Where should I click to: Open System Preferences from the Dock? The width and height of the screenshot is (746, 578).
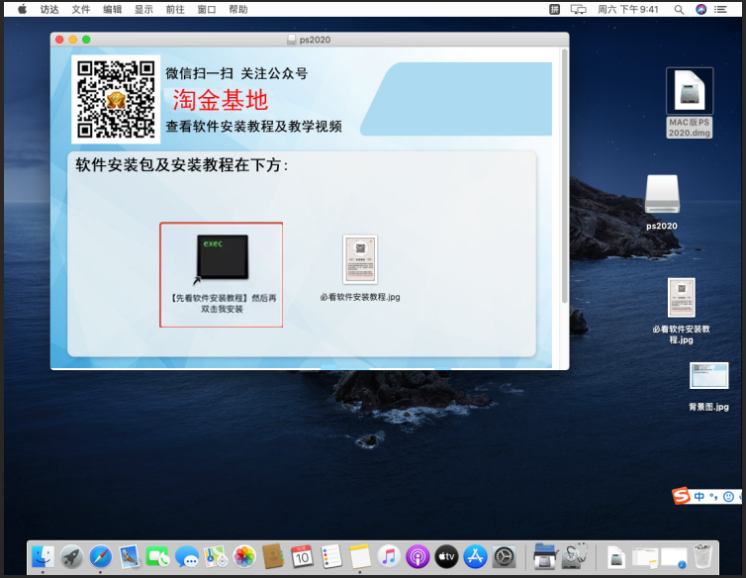tap(504, 556)
